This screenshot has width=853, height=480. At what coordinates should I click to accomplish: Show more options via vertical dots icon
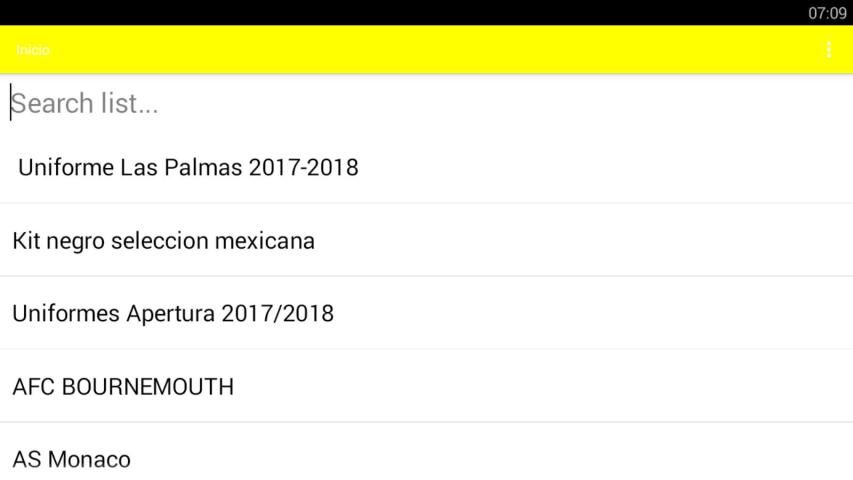point(828,50)
